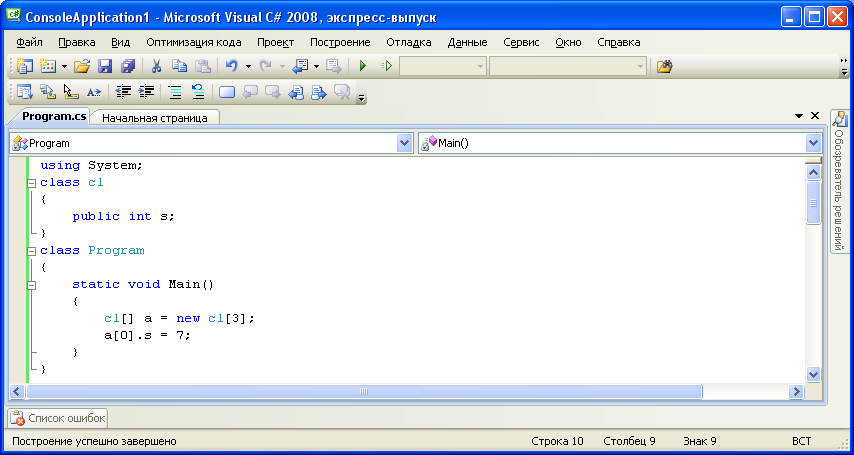Viewport: 854px width, 455px height.
Task: Open the Обозреватель решений side panel tab
Action: pos(840,181)
